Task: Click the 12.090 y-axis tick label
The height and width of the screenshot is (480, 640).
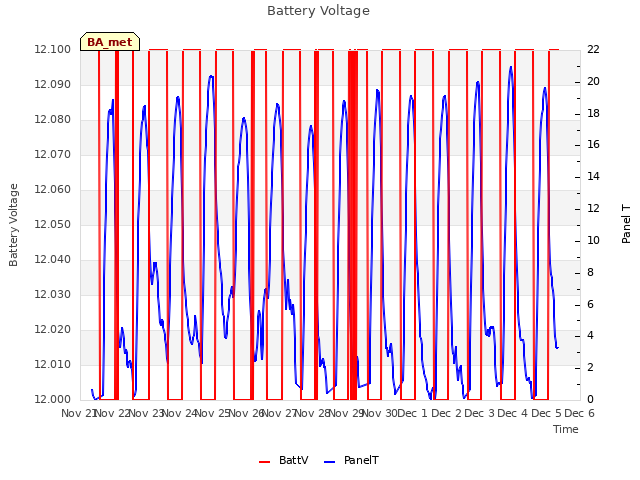Action: pyautogui.click(x=52, y=84)
